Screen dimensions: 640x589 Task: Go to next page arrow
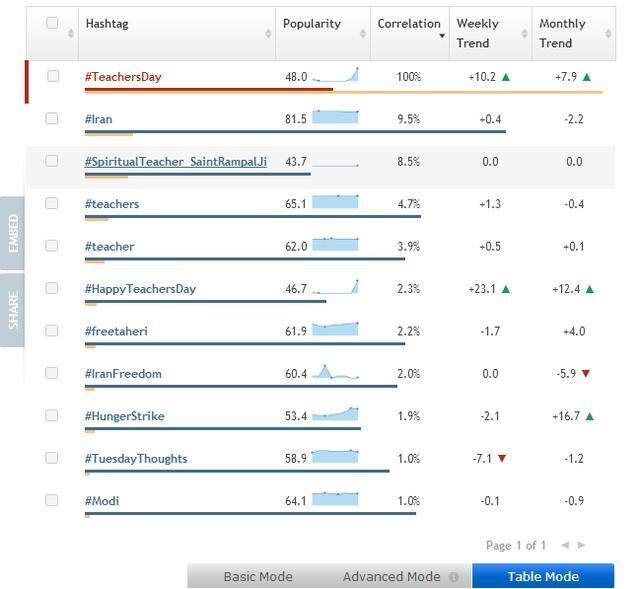click(582, 545)
